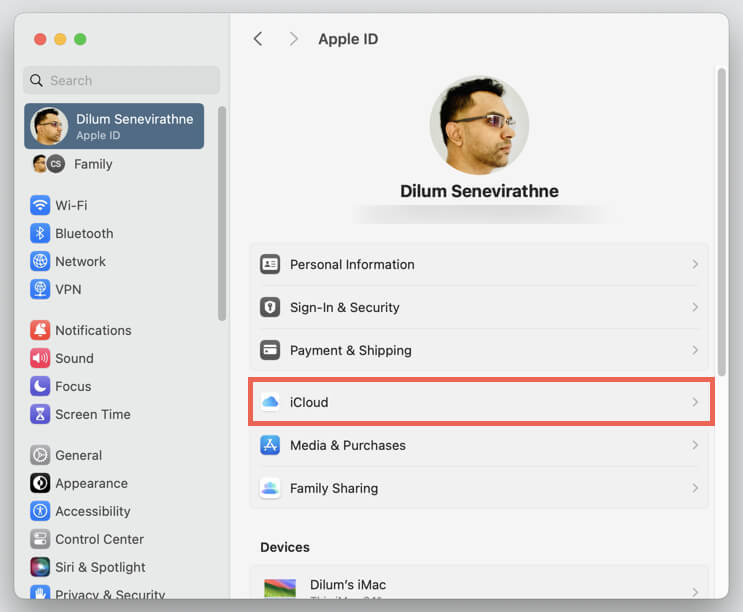
Task: Click the iCloud cloud icon
Action: coord(270,402)
